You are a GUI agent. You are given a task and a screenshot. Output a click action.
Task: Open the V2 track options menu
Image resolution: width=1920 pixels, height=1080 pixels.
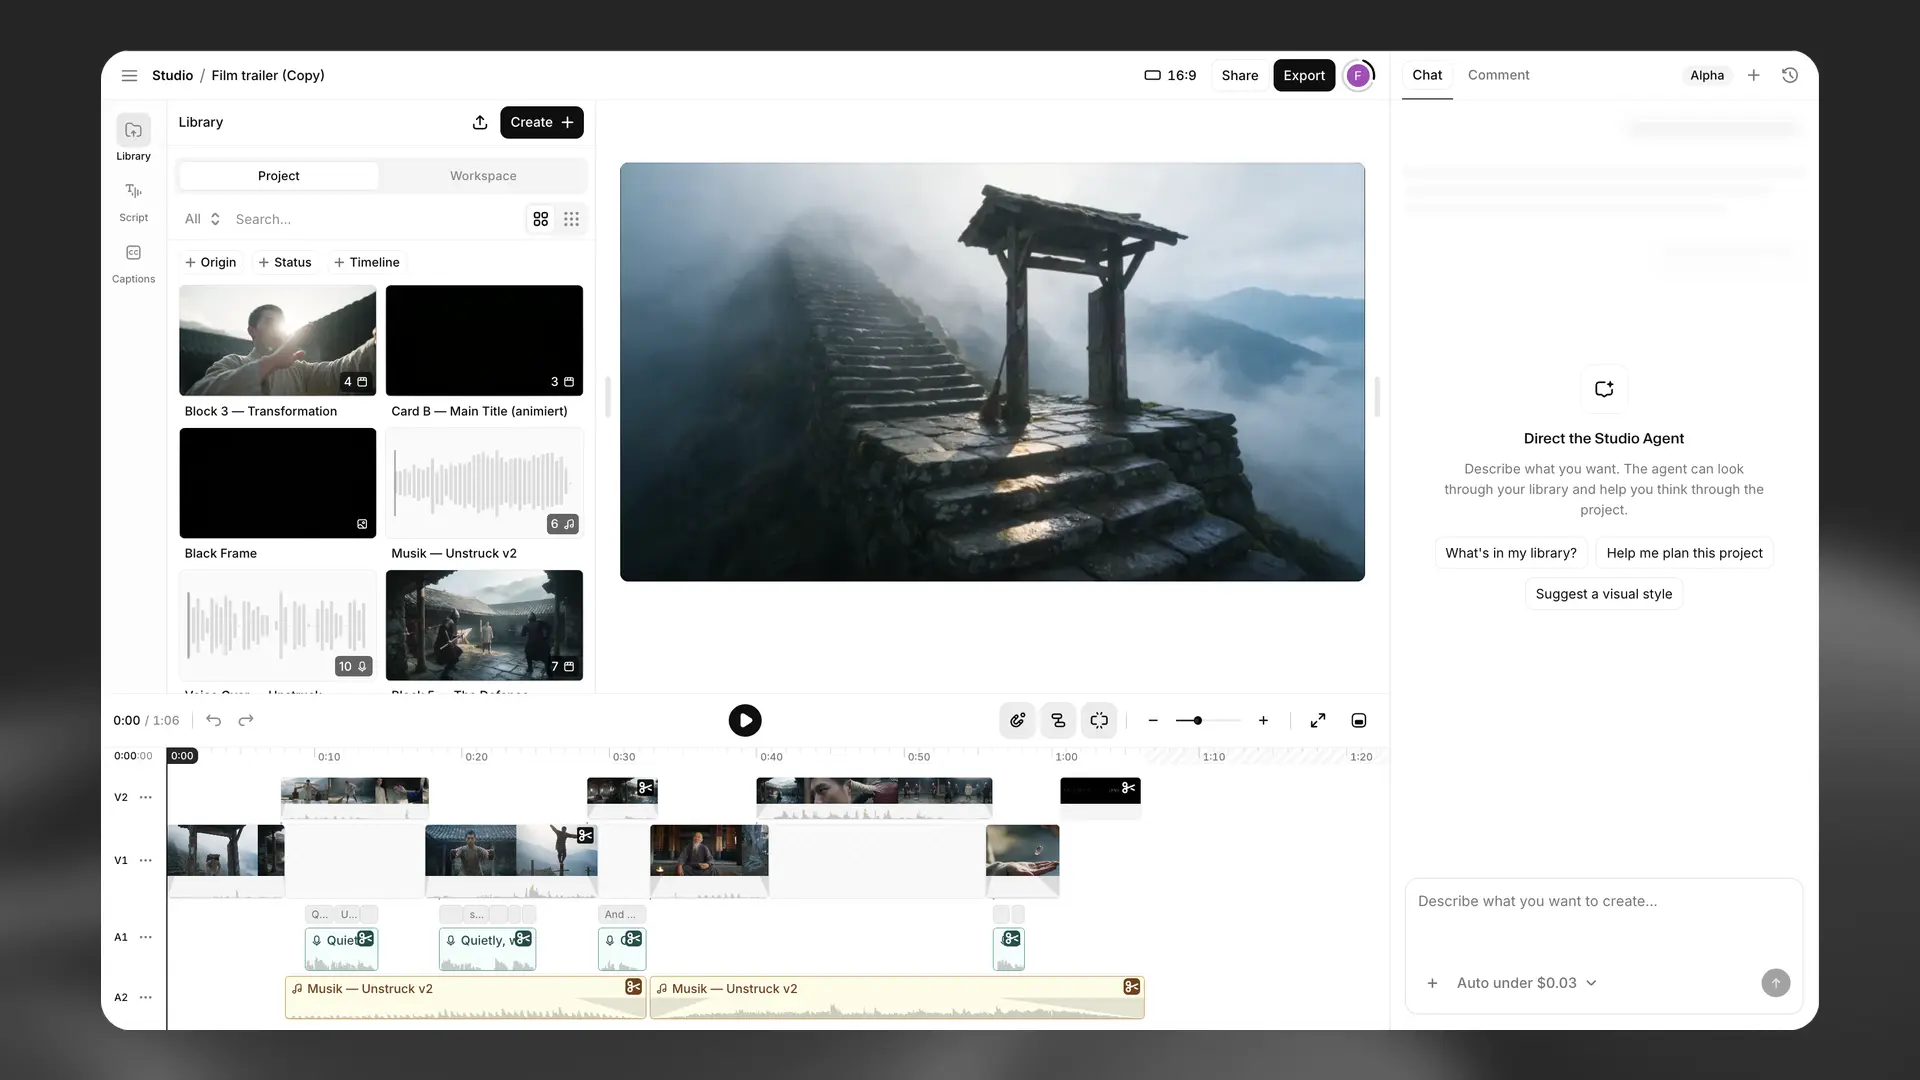[x=146, y=797]
